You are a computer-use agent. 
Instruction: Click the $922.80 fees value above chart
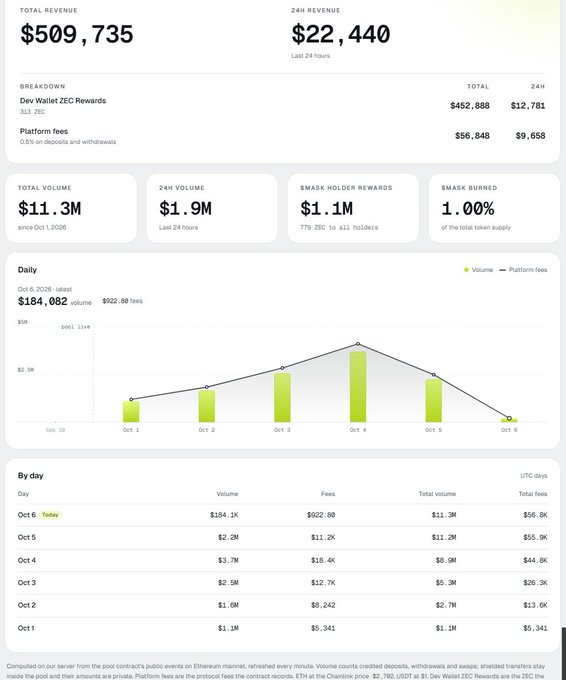pyautogui.click(x=115, y=301)
